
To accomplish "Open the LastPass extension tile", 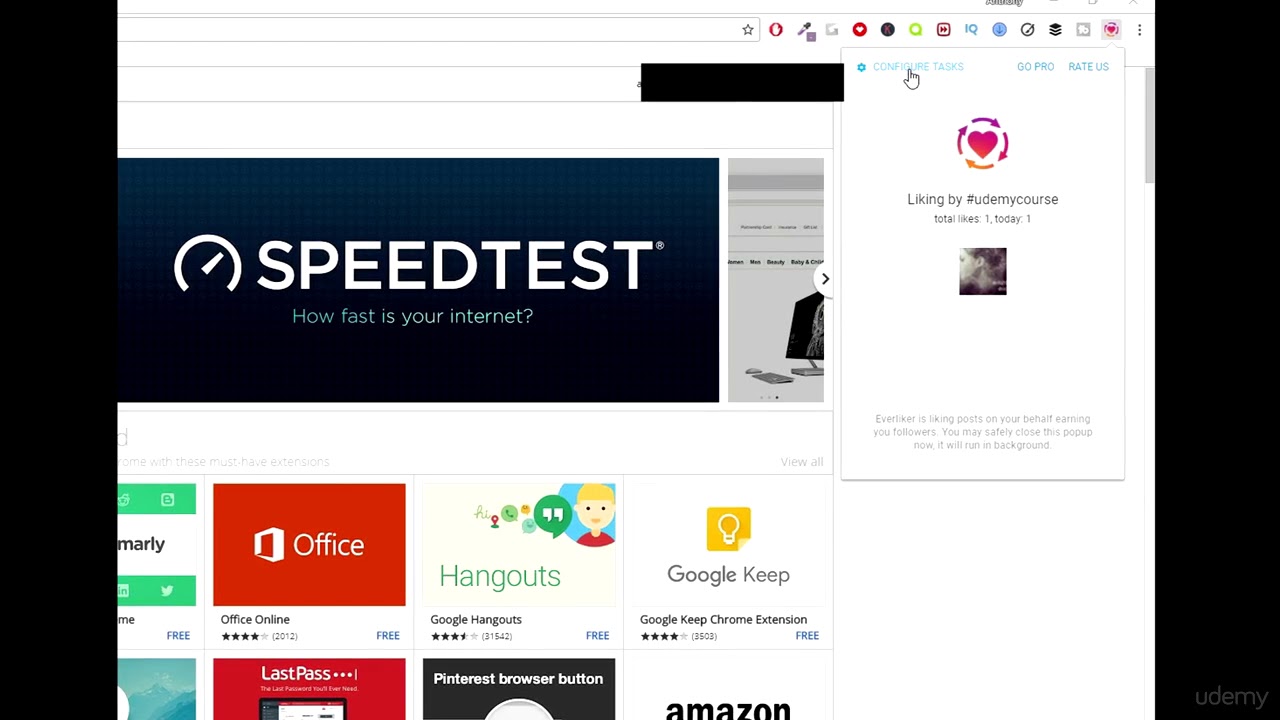I will (x=309, y=689).
